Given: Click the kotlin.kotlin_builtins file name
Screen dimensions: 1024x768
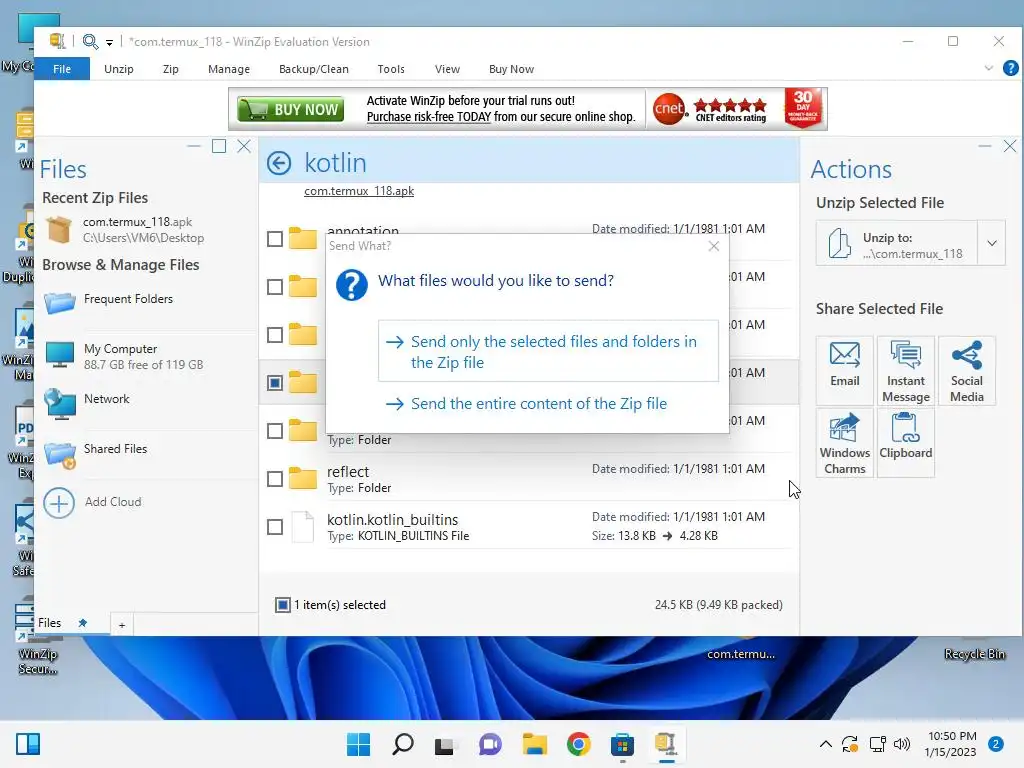Looking at the screenshot, I should pos(392,520).
